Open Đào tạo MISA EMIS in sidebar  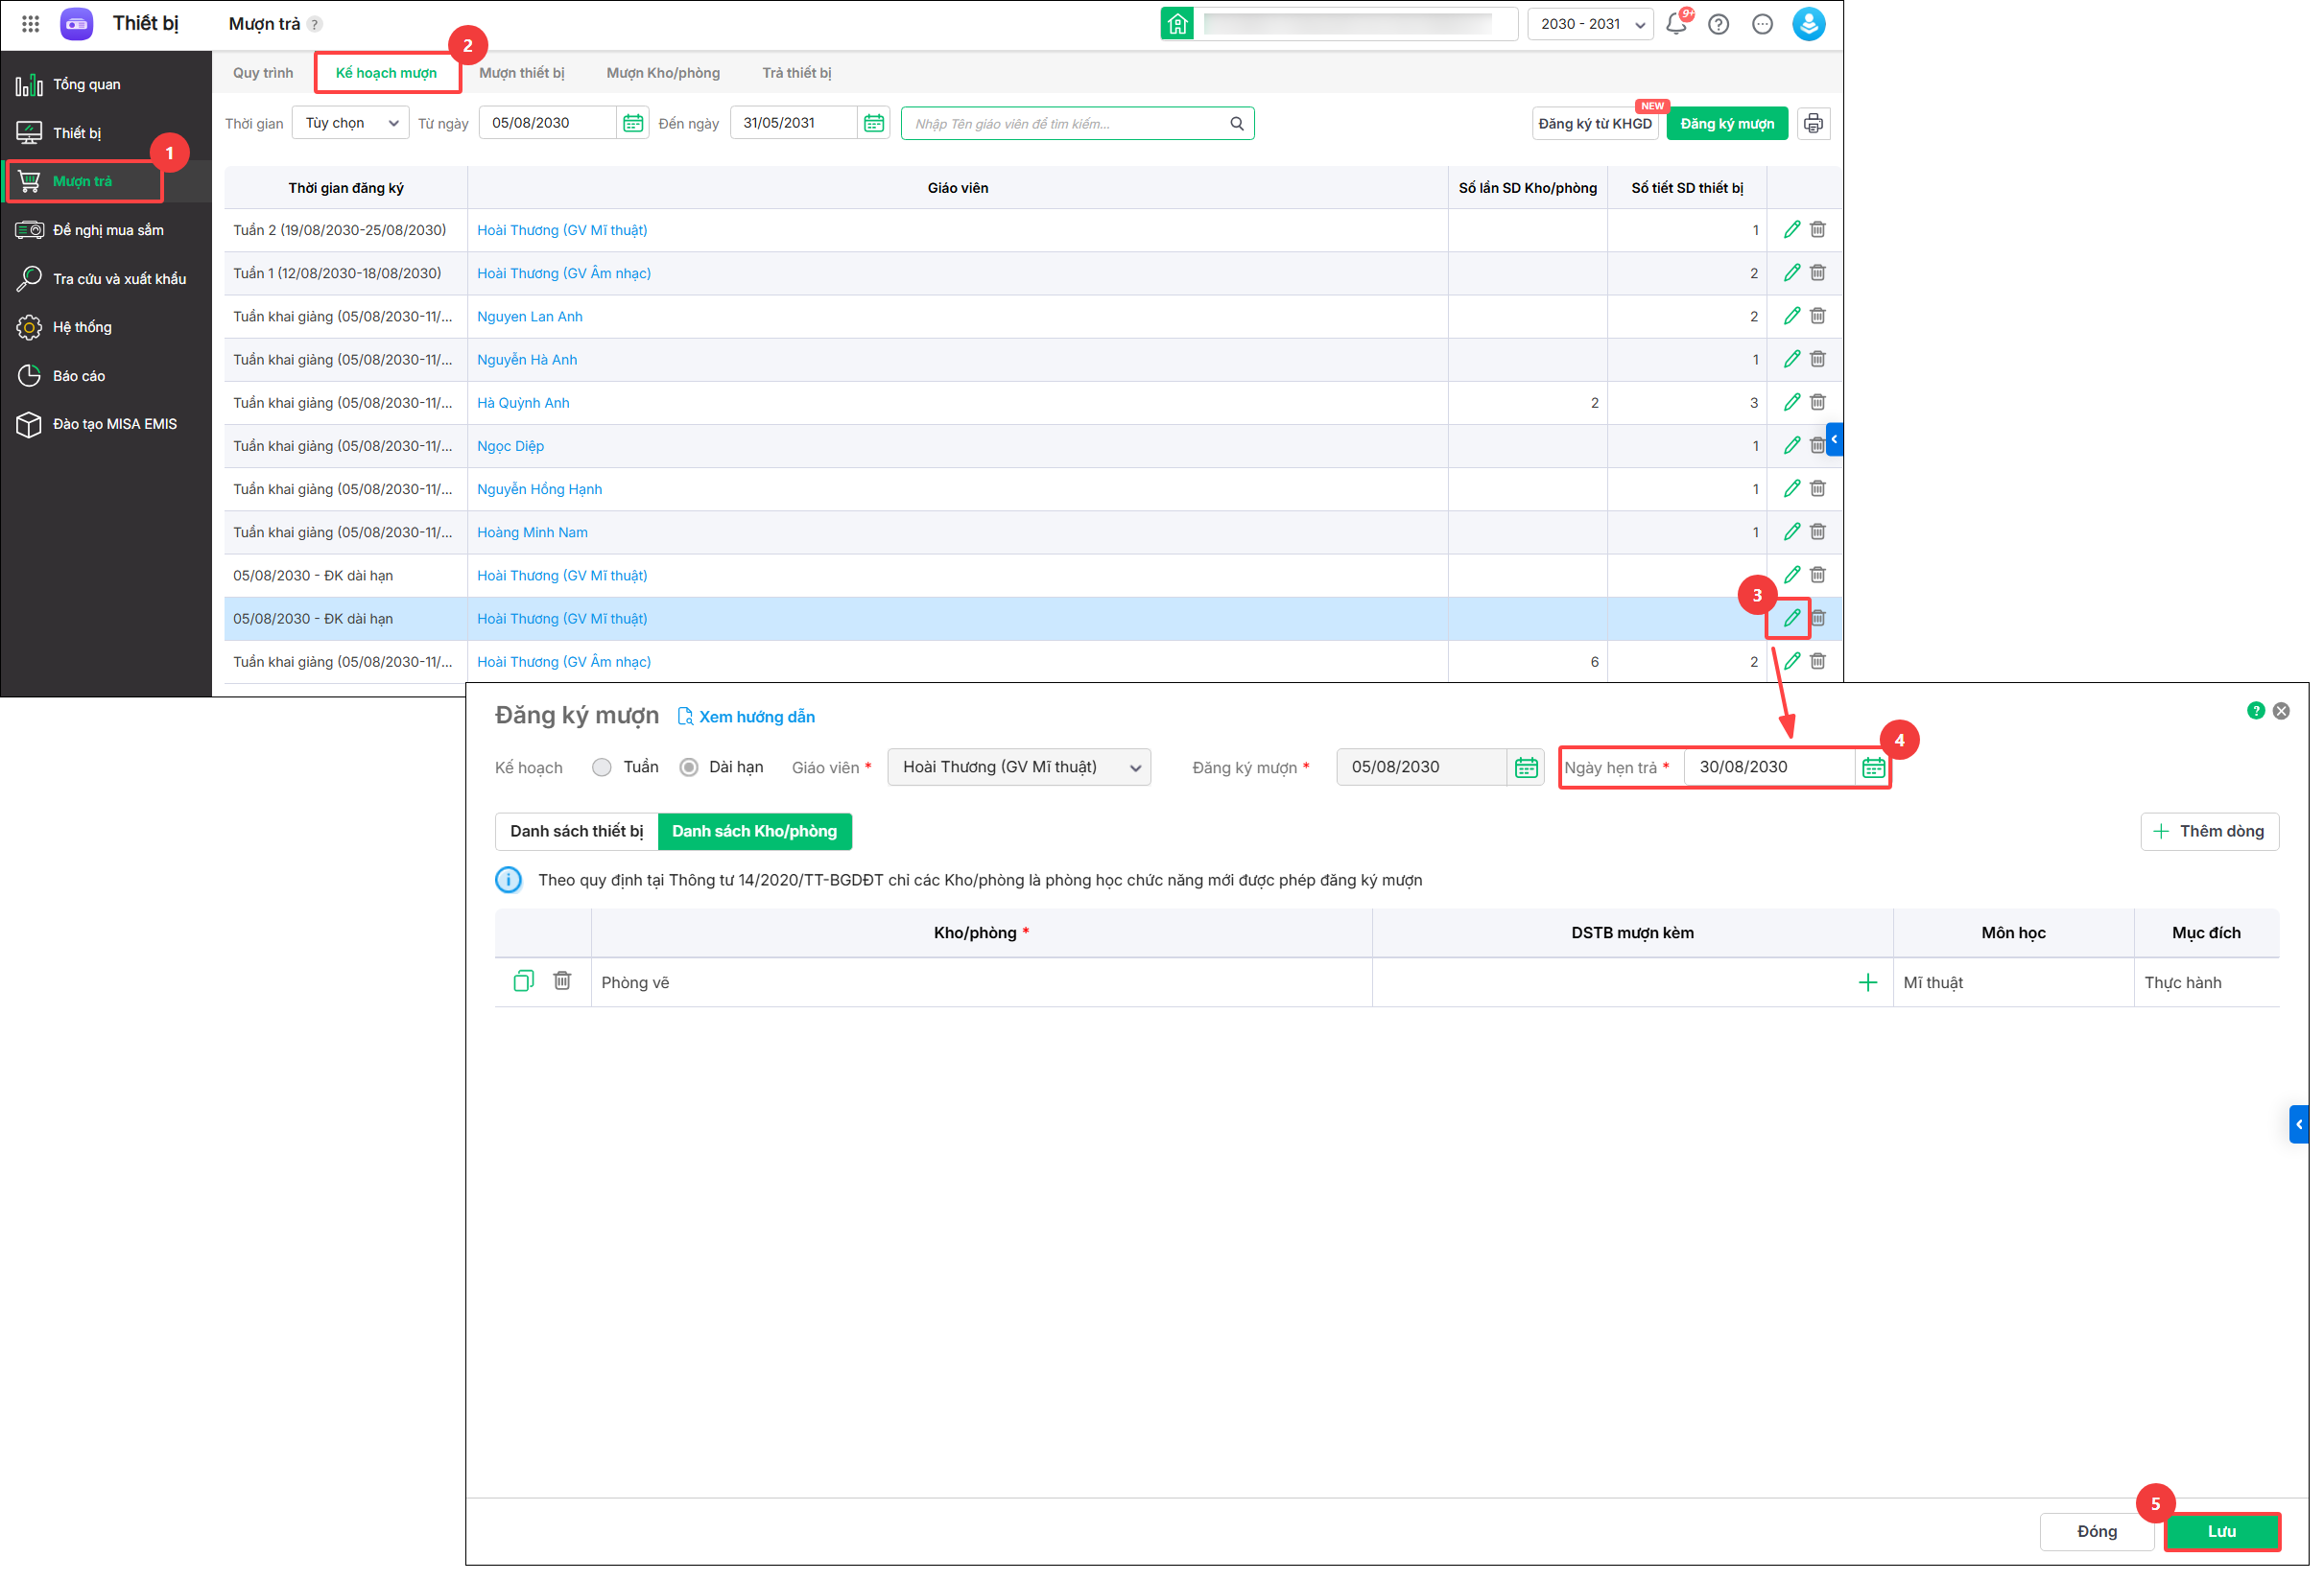[x=106, y=424]
